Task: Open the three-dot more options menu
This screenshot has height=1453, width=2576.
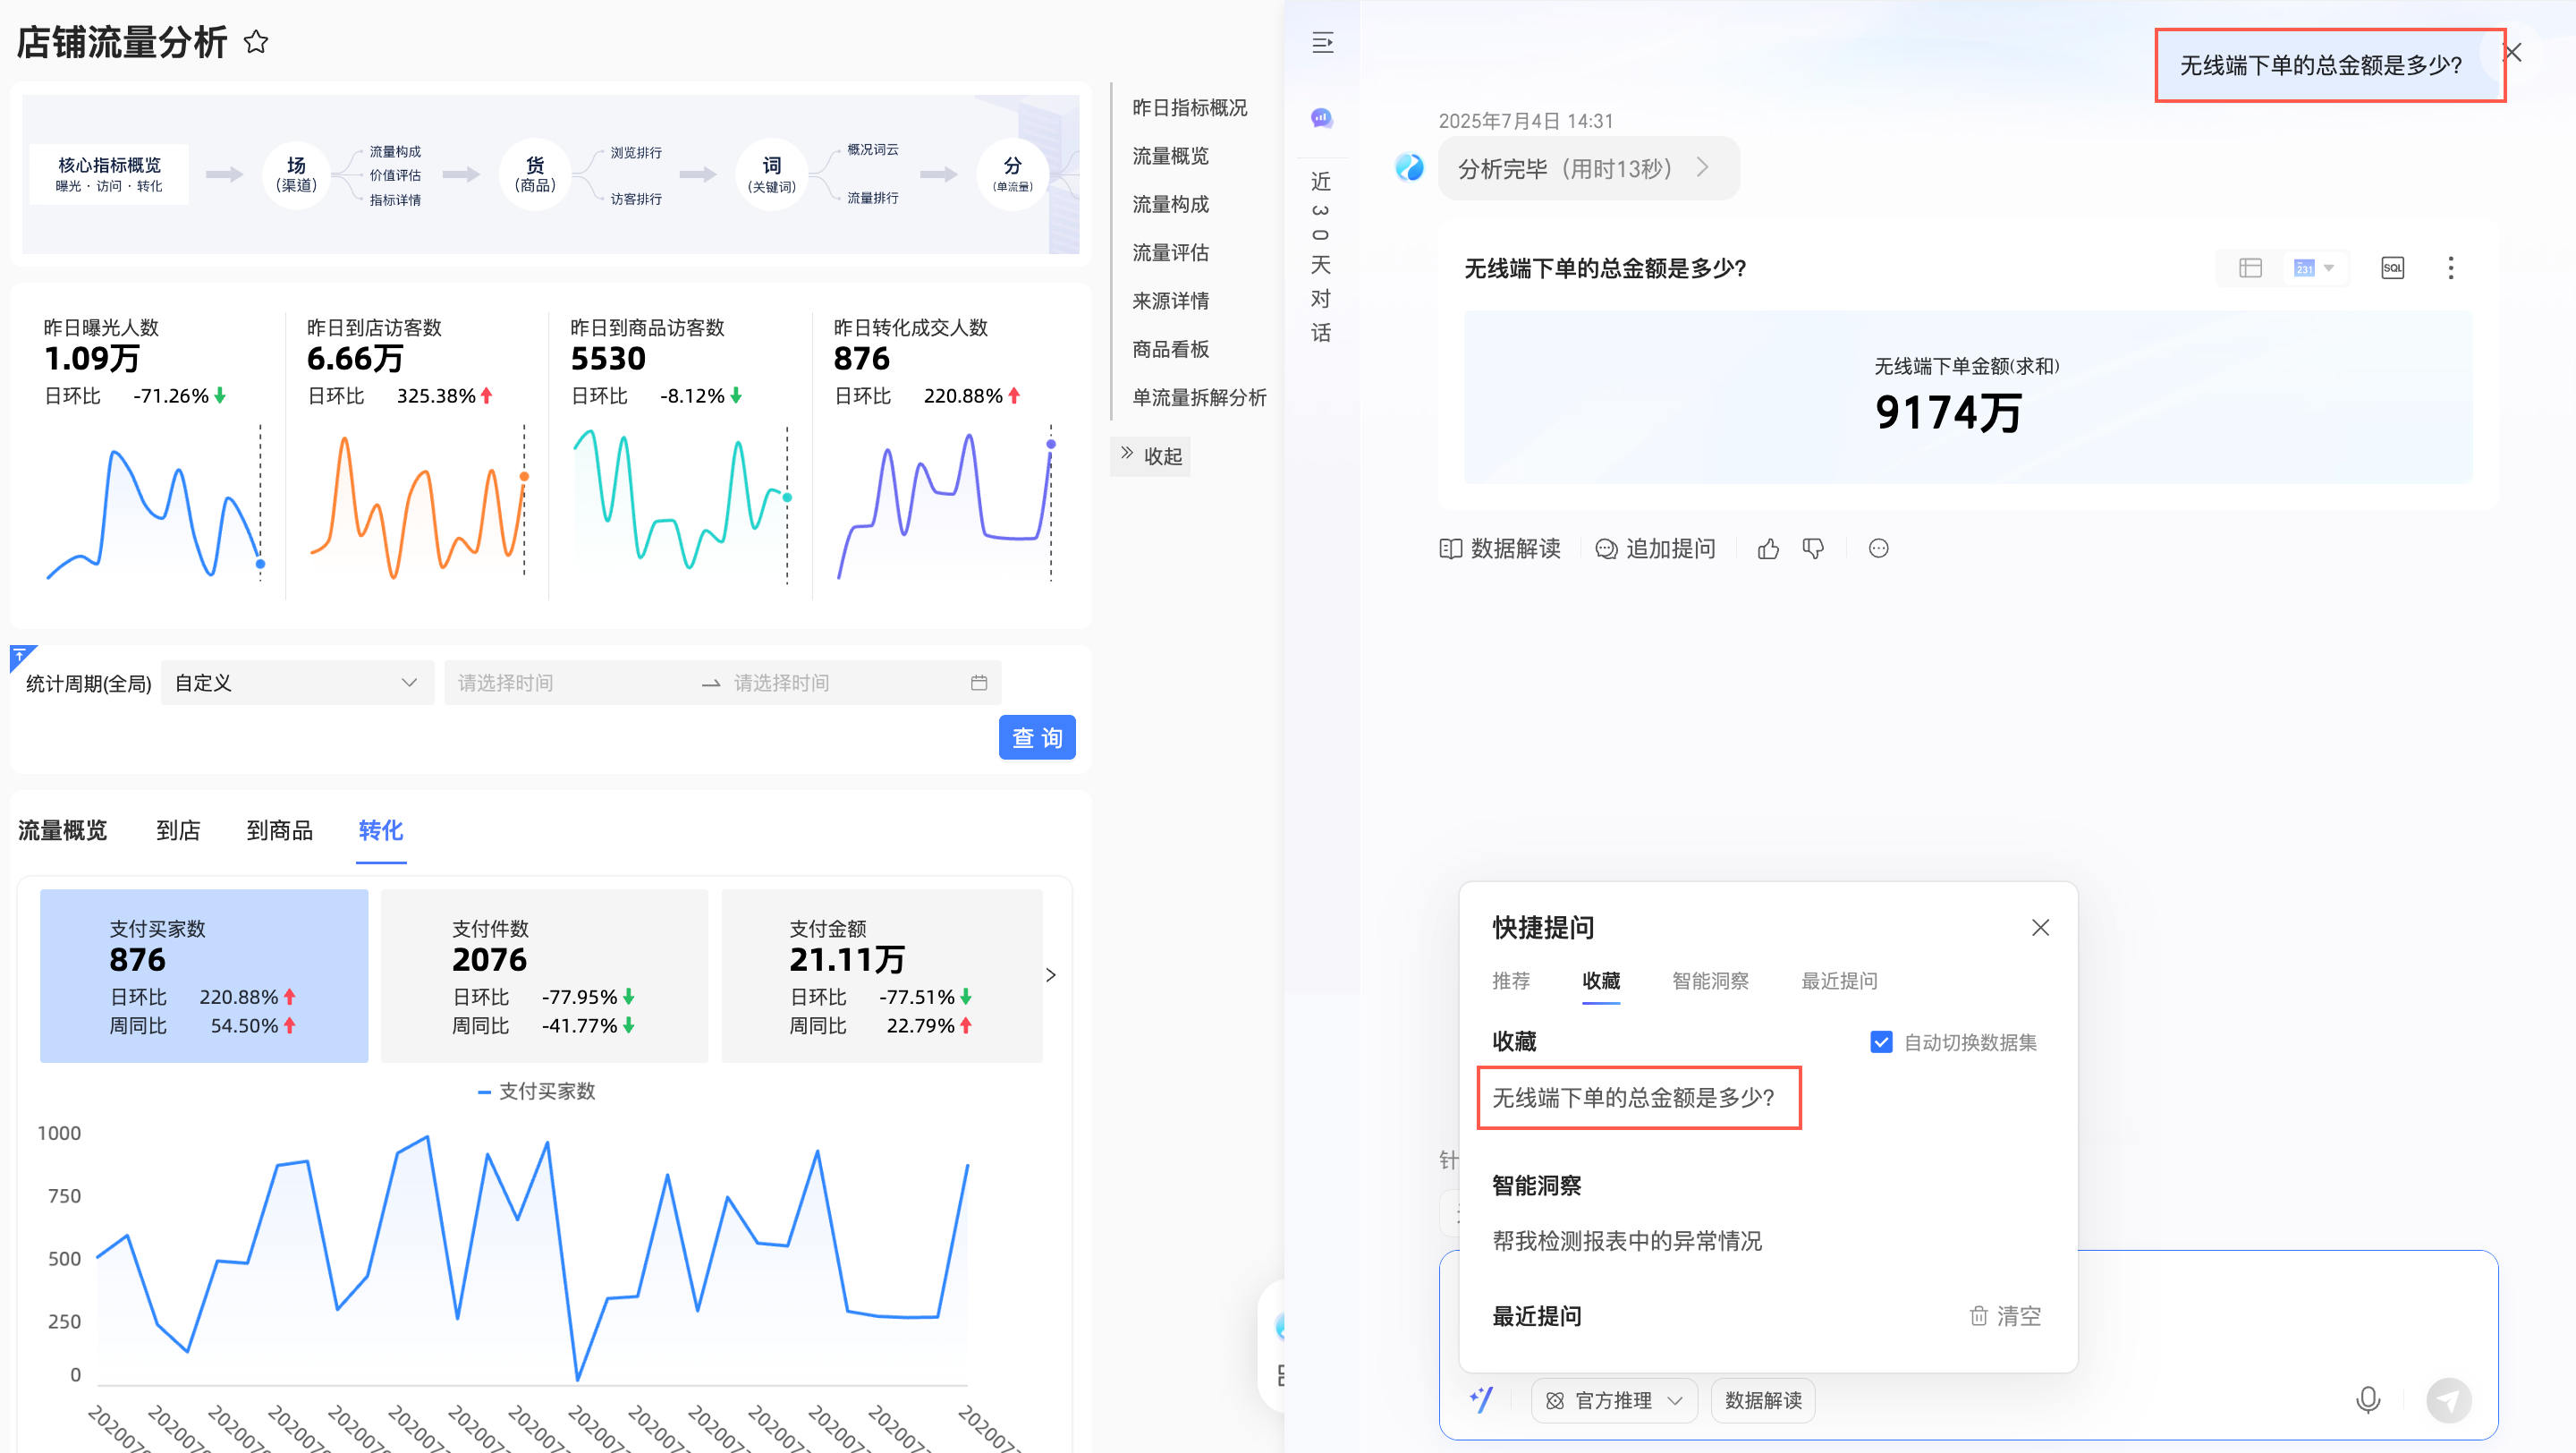Action: [2450, 268]
